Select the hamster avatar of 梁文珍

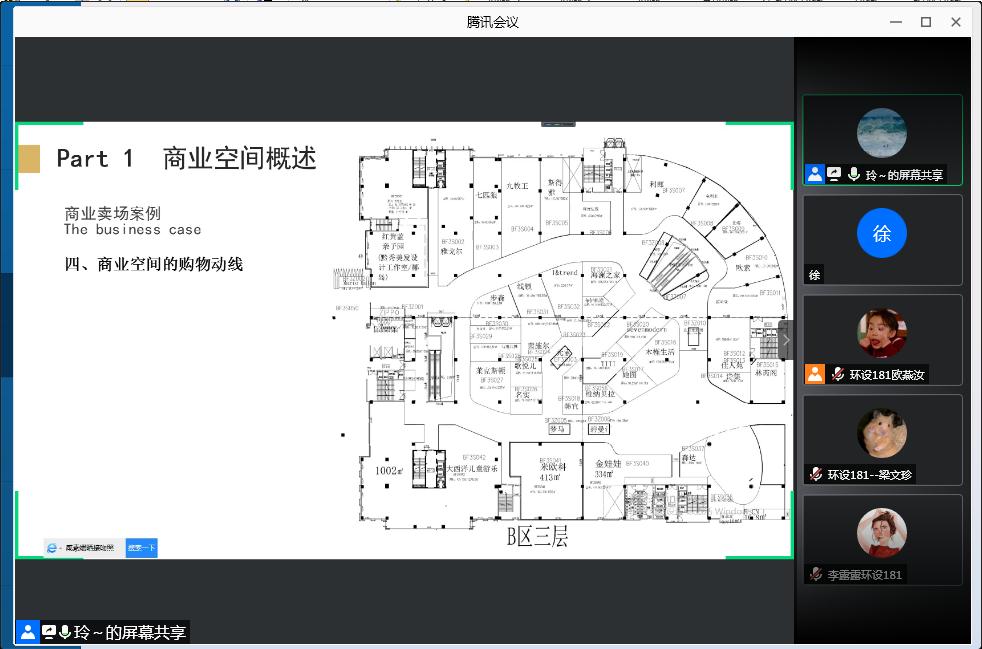tap(881, 433)
